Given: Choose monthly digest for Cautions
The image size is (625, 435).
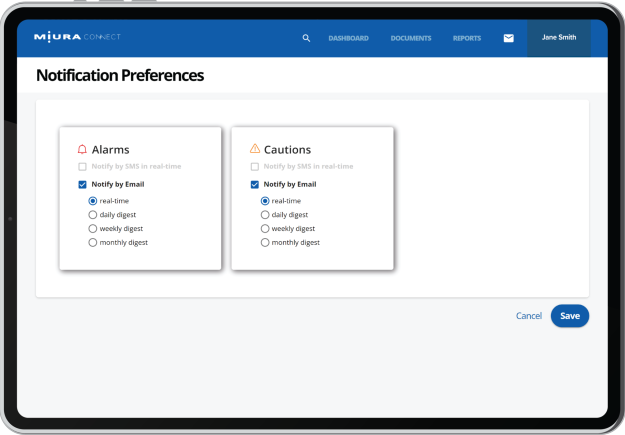Looking at the screenshot, I should coord(265,243).
